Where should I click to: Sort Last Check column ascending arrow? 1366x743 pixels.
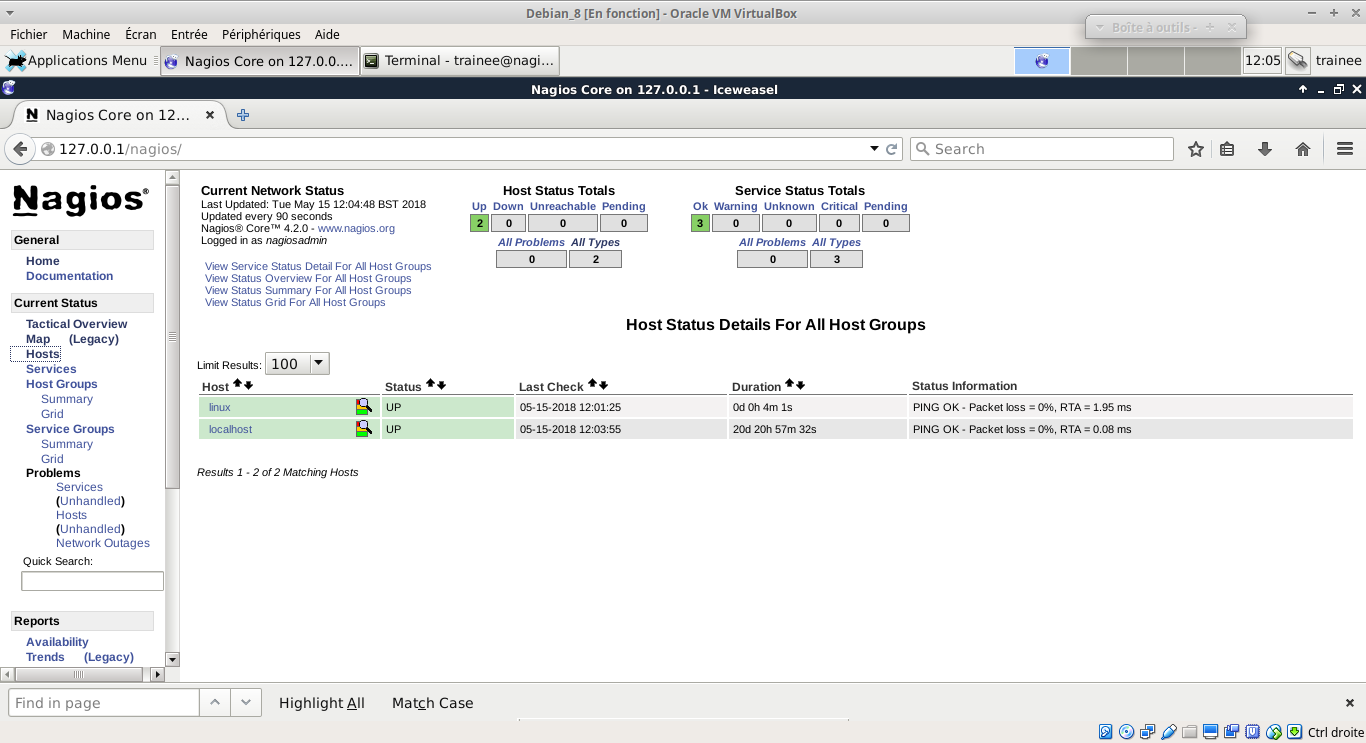[592, 385]
